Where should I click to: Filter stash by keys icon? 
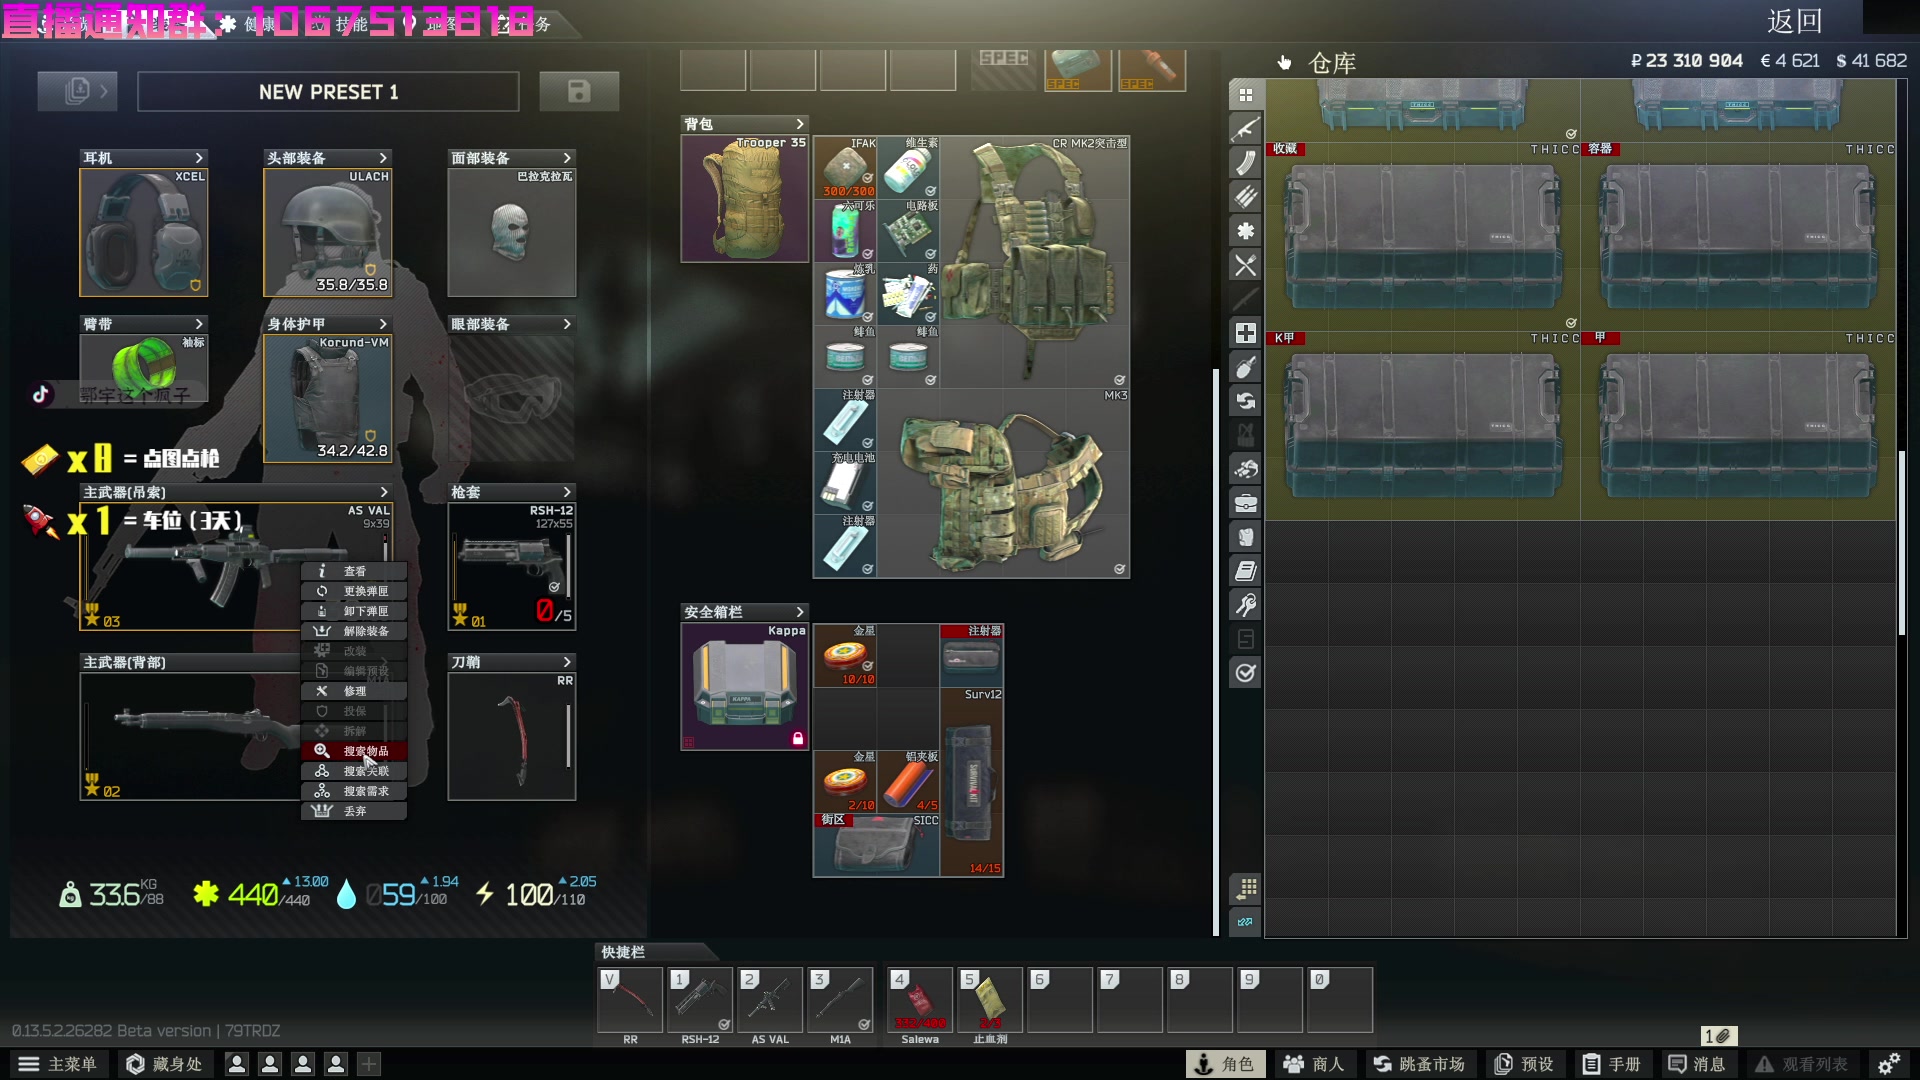point(1245,605)
